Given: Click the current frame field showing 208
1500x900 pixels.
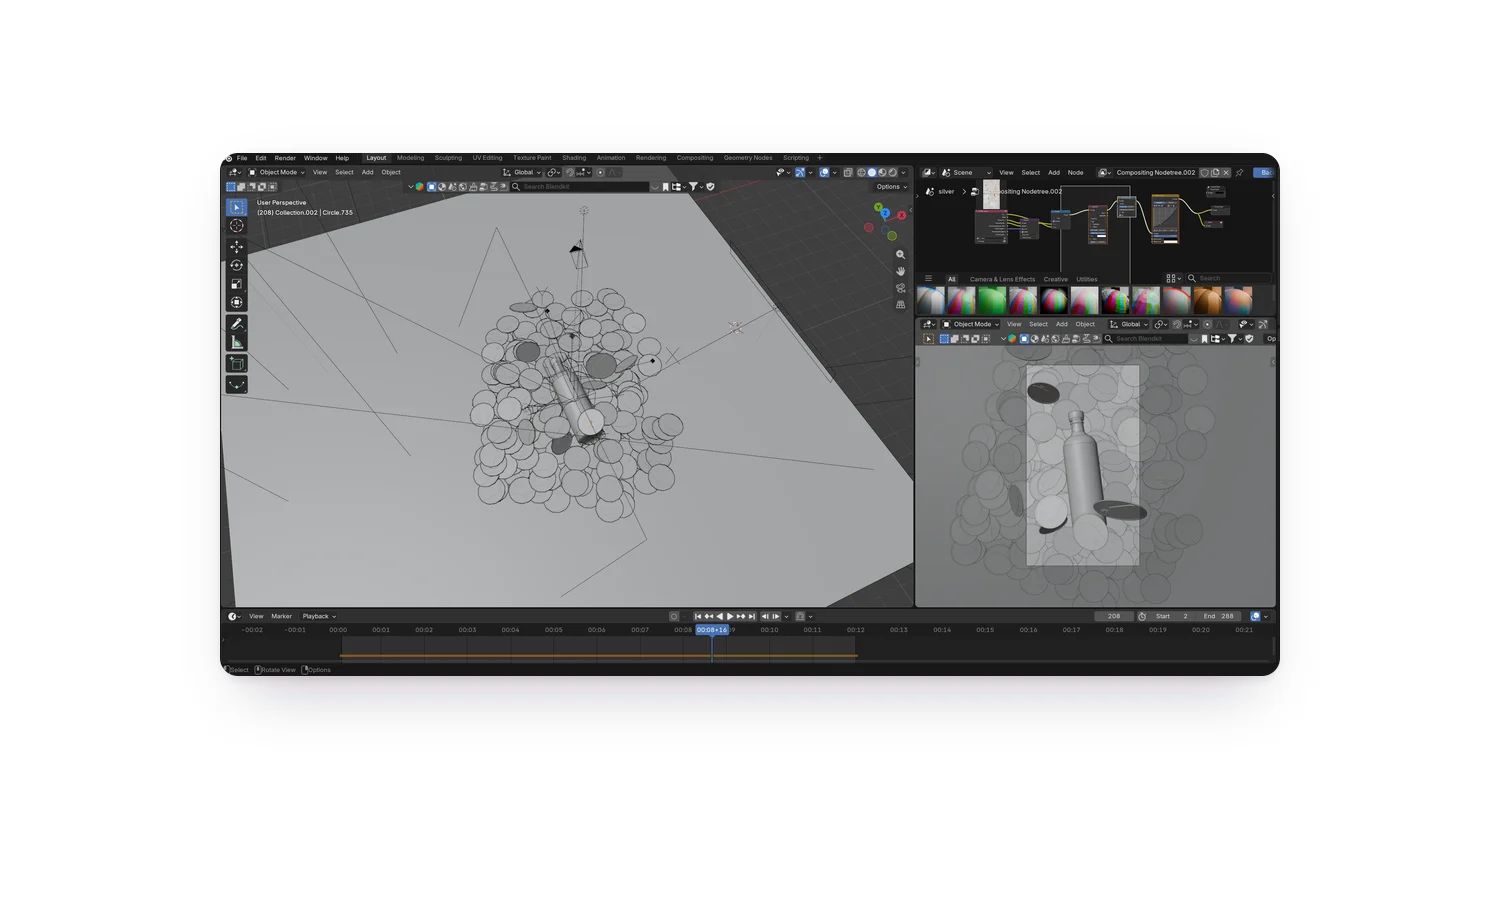Looking at the screenshot, I should point(1114,616).
